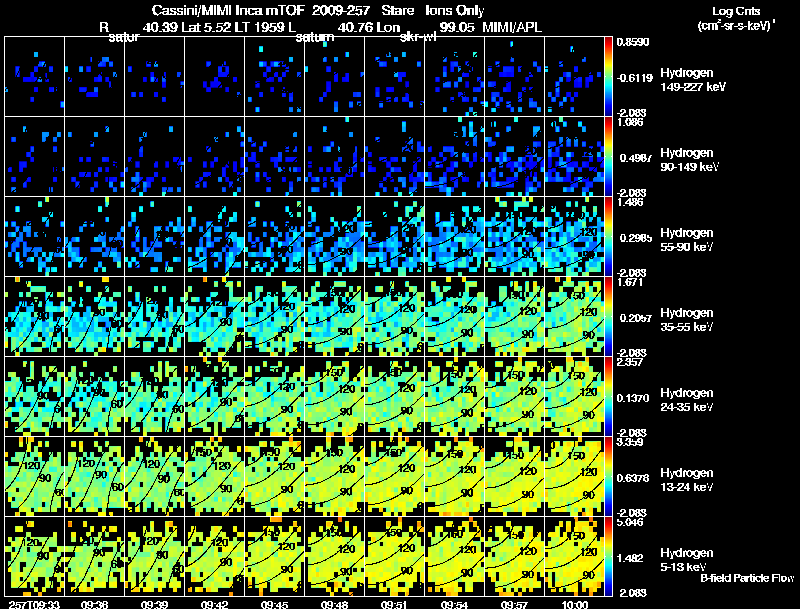Open the Hydrogen 149-227 keV panel at 09:33
Screen dimensions: 800x609
(35, 77)
